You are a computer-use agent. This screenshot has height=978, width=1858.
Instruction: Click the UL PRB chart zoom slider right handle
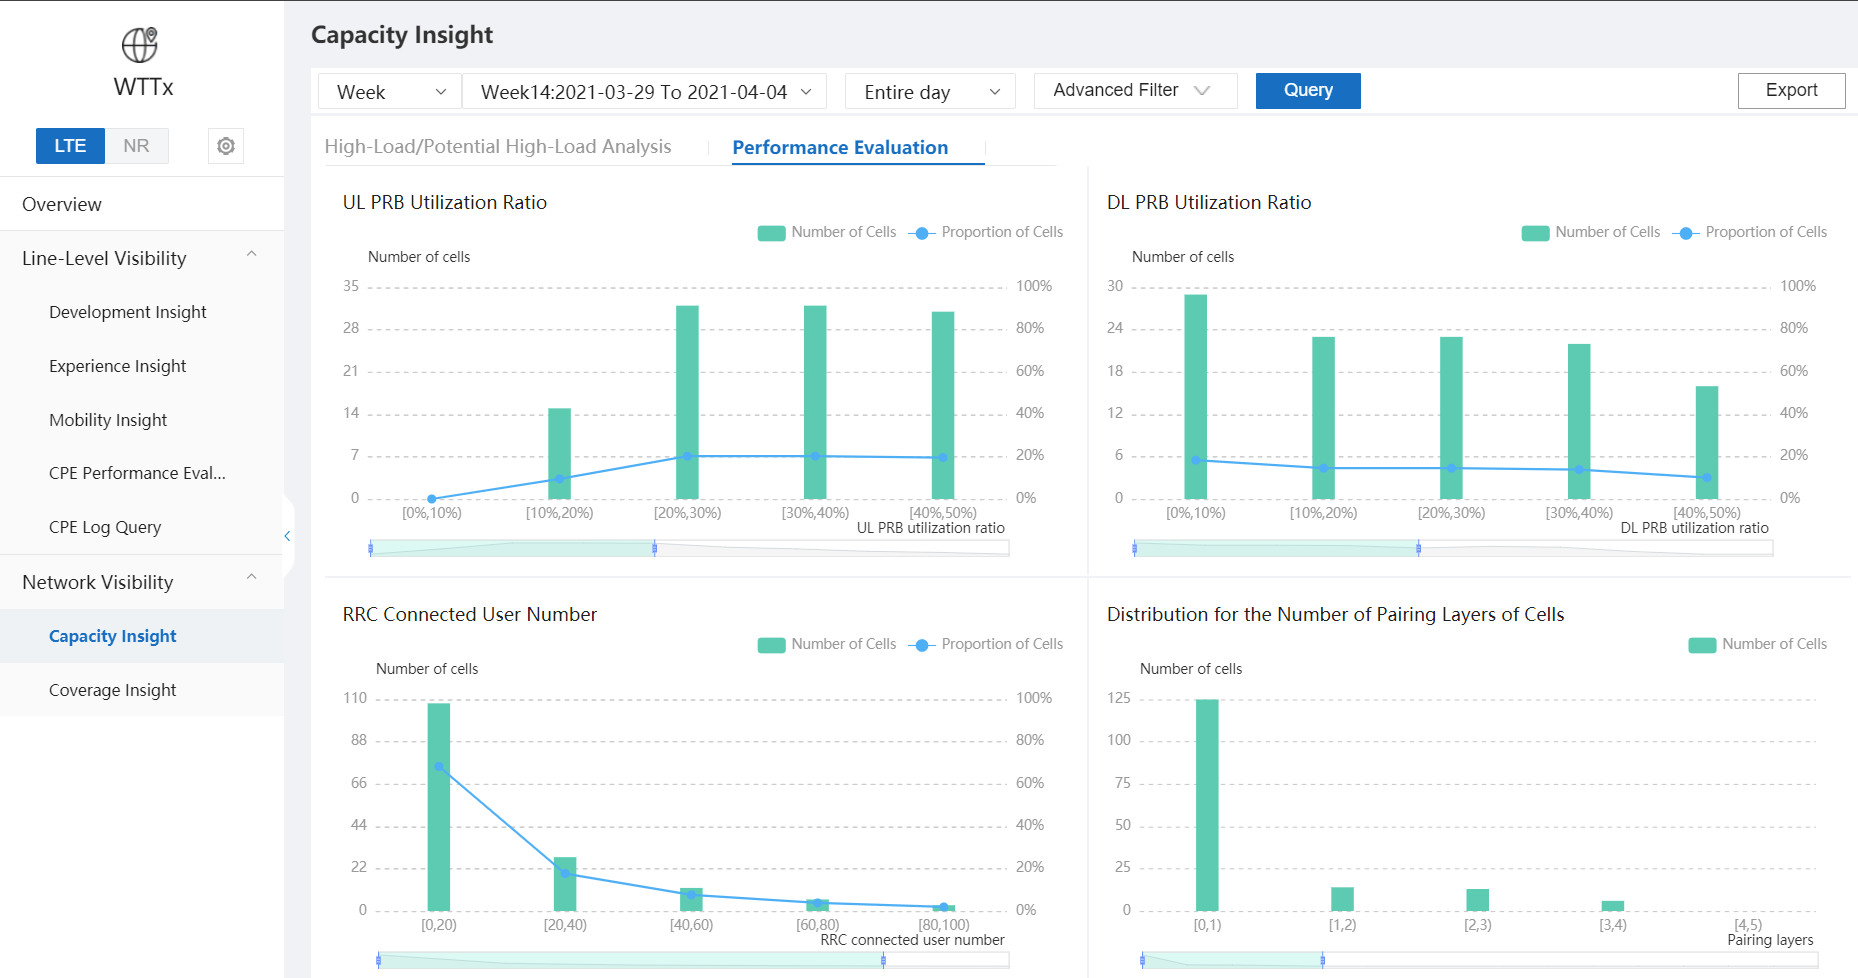pos(654,548)
